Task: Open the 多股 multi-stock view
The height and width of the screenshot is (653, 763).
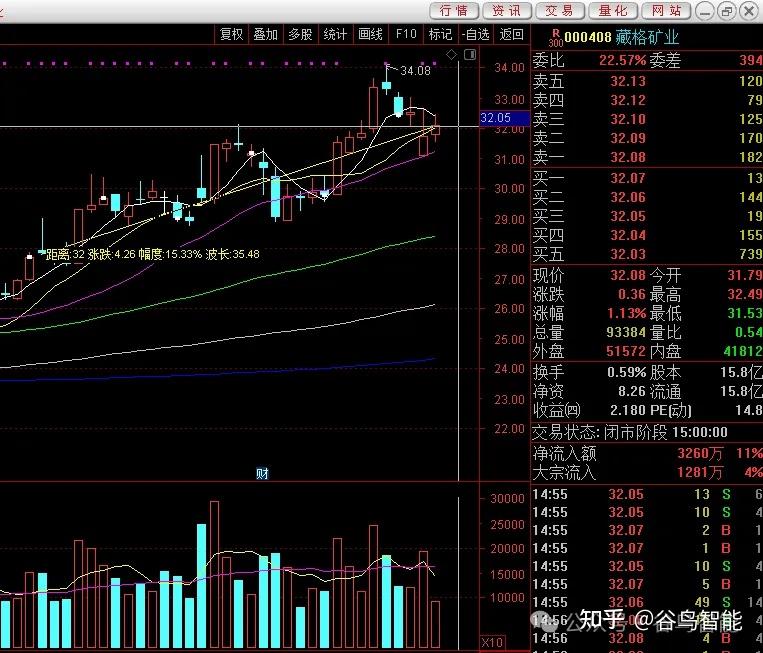Action: 300,34
